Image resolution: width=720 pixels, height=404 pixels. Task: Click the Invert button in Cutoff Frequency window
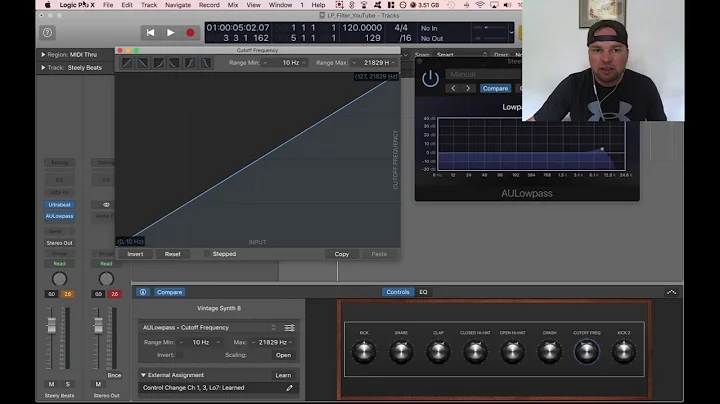coord(135,254)
